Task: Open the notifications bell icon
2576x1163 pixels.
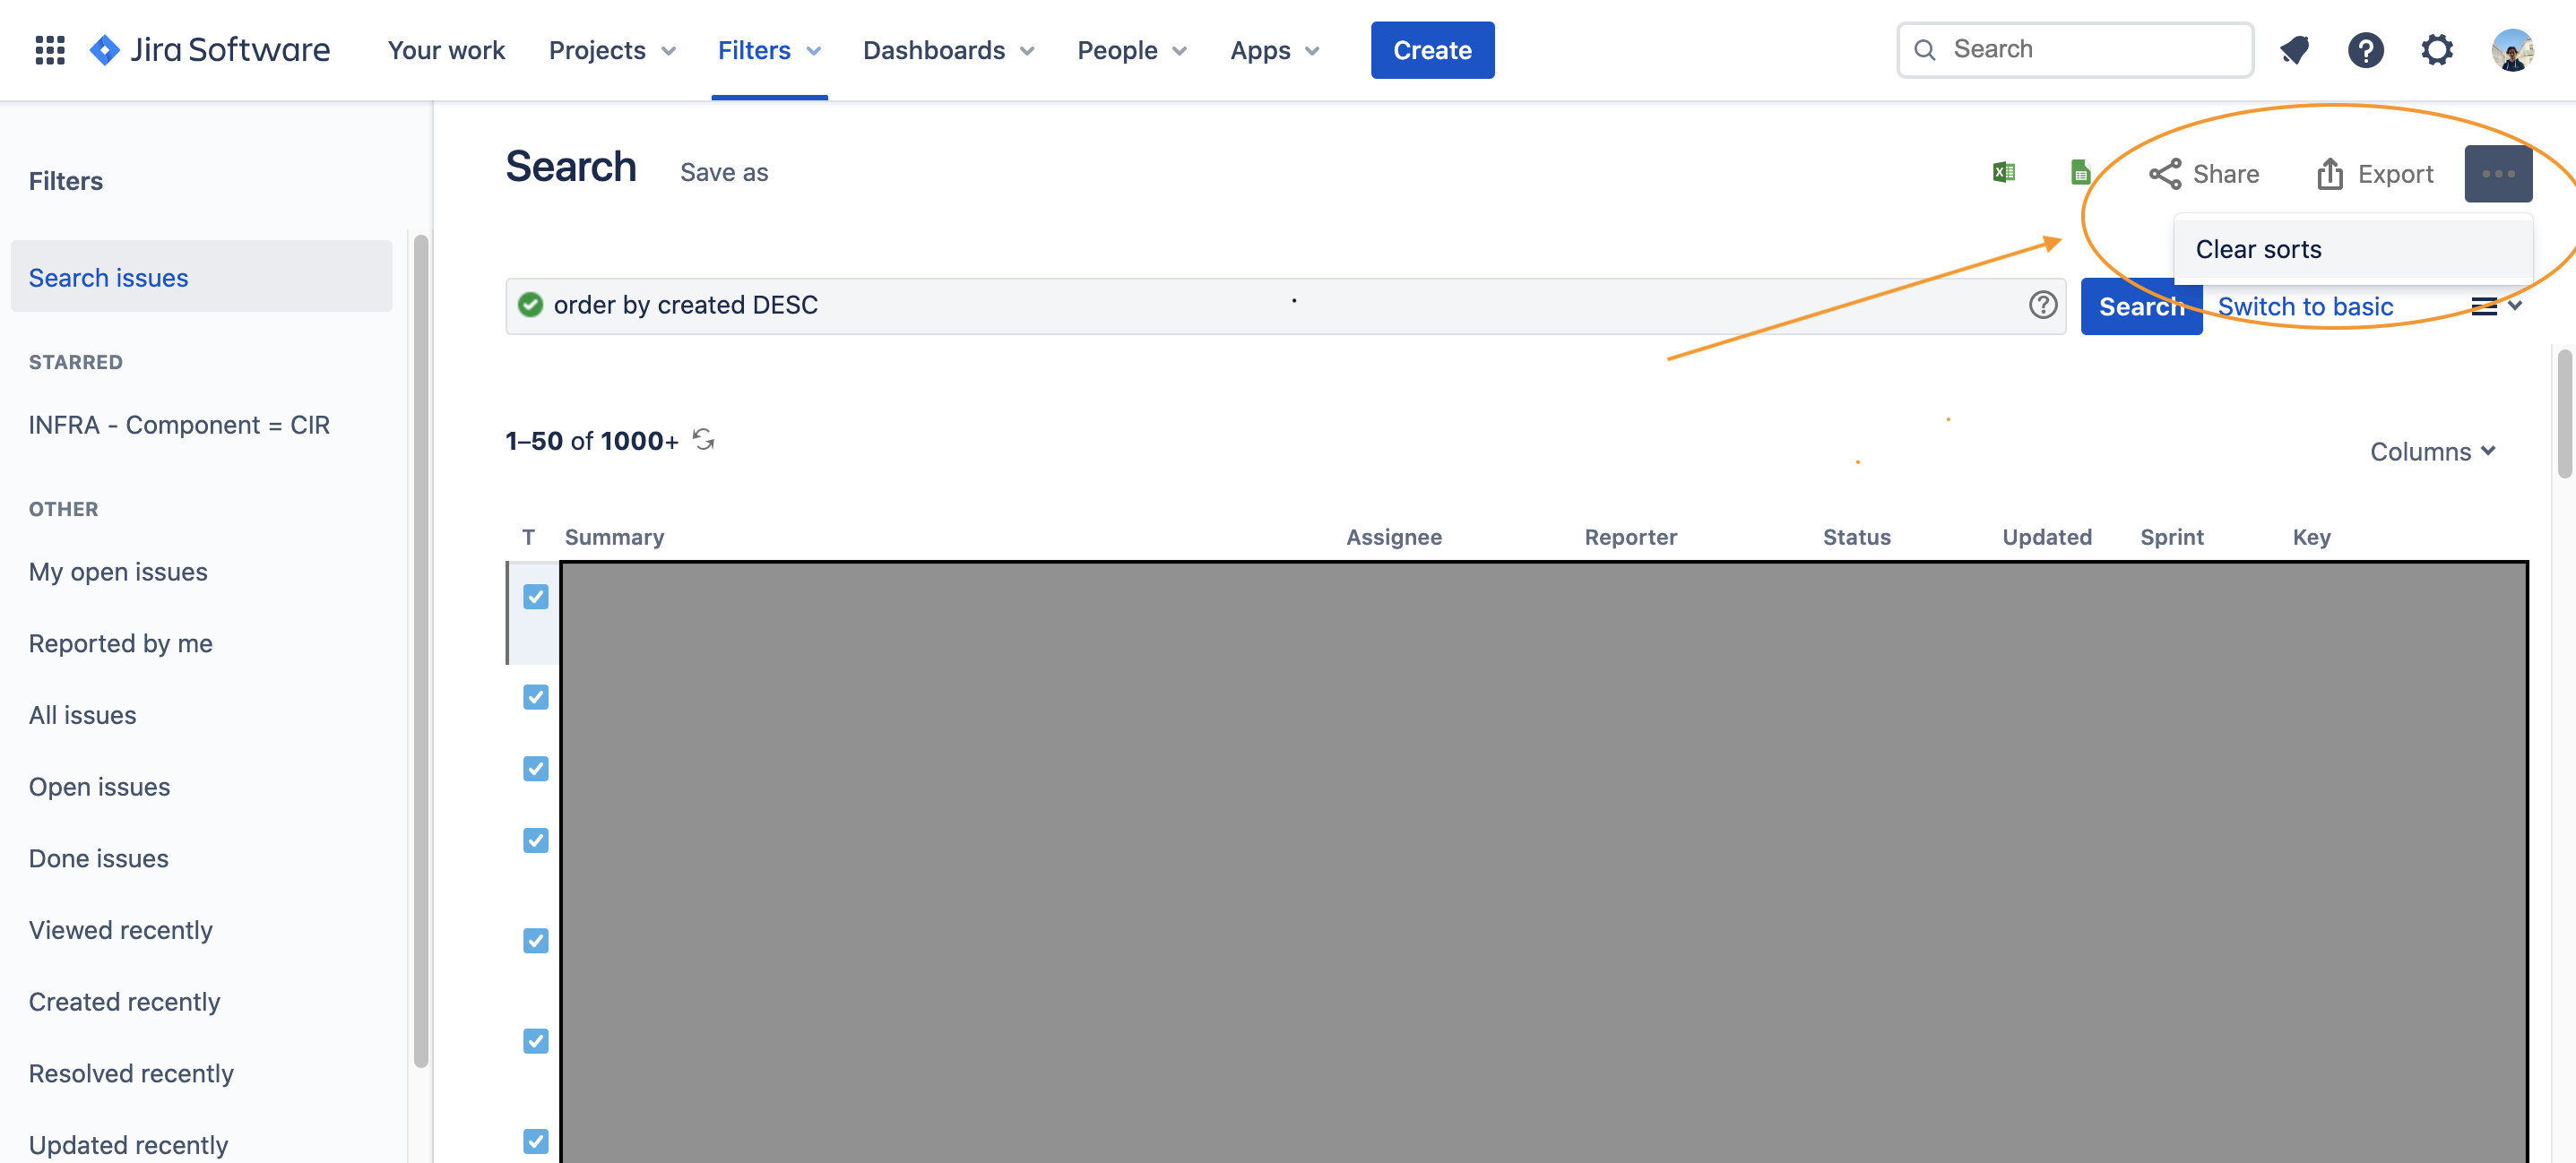Action: click(2295, 50)
